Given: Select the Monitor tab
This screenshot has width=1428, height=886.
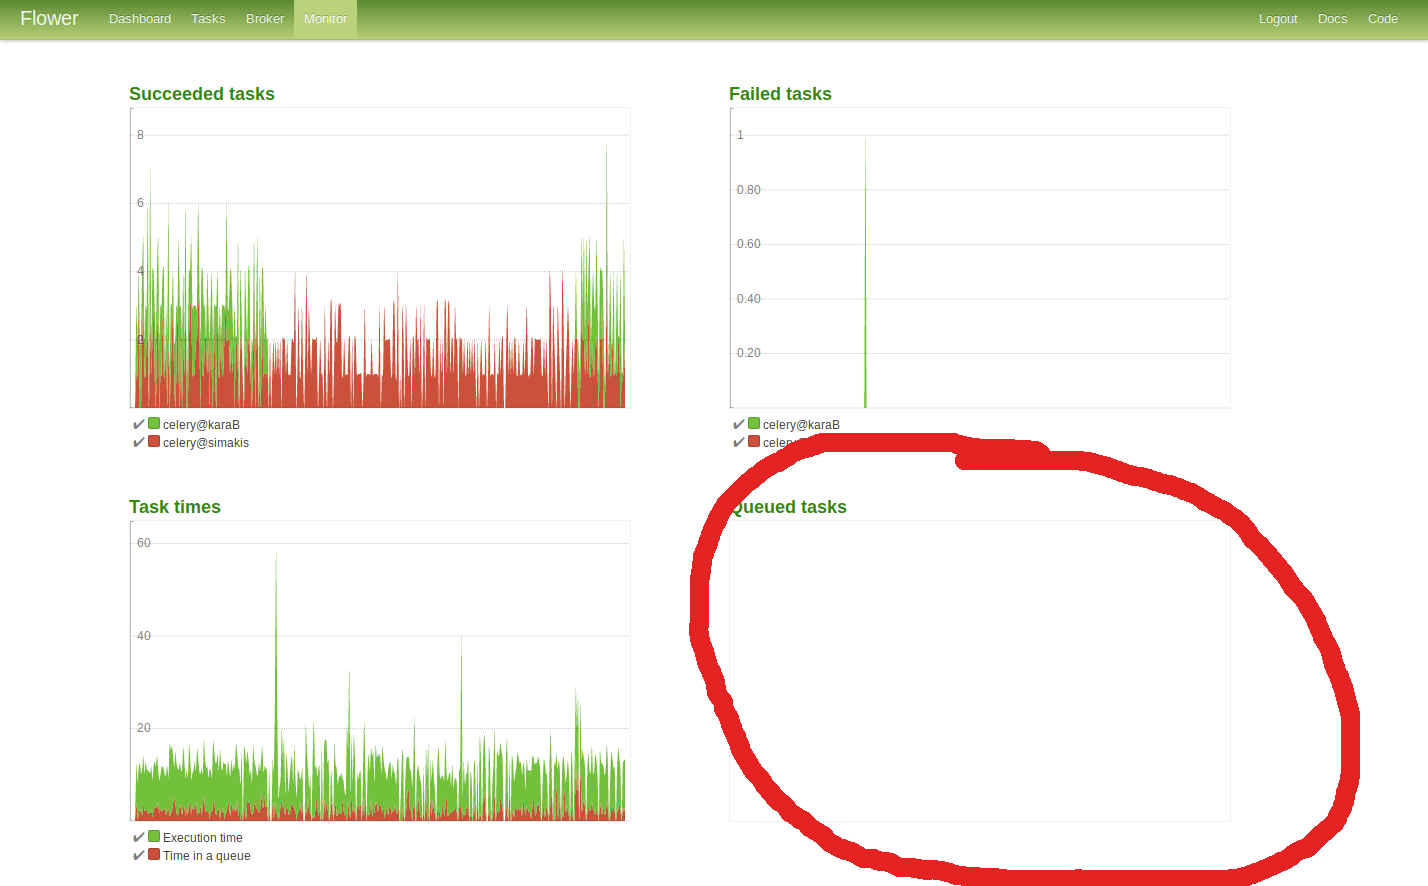Looking at the screenshot, I should [x=325, y=19].
